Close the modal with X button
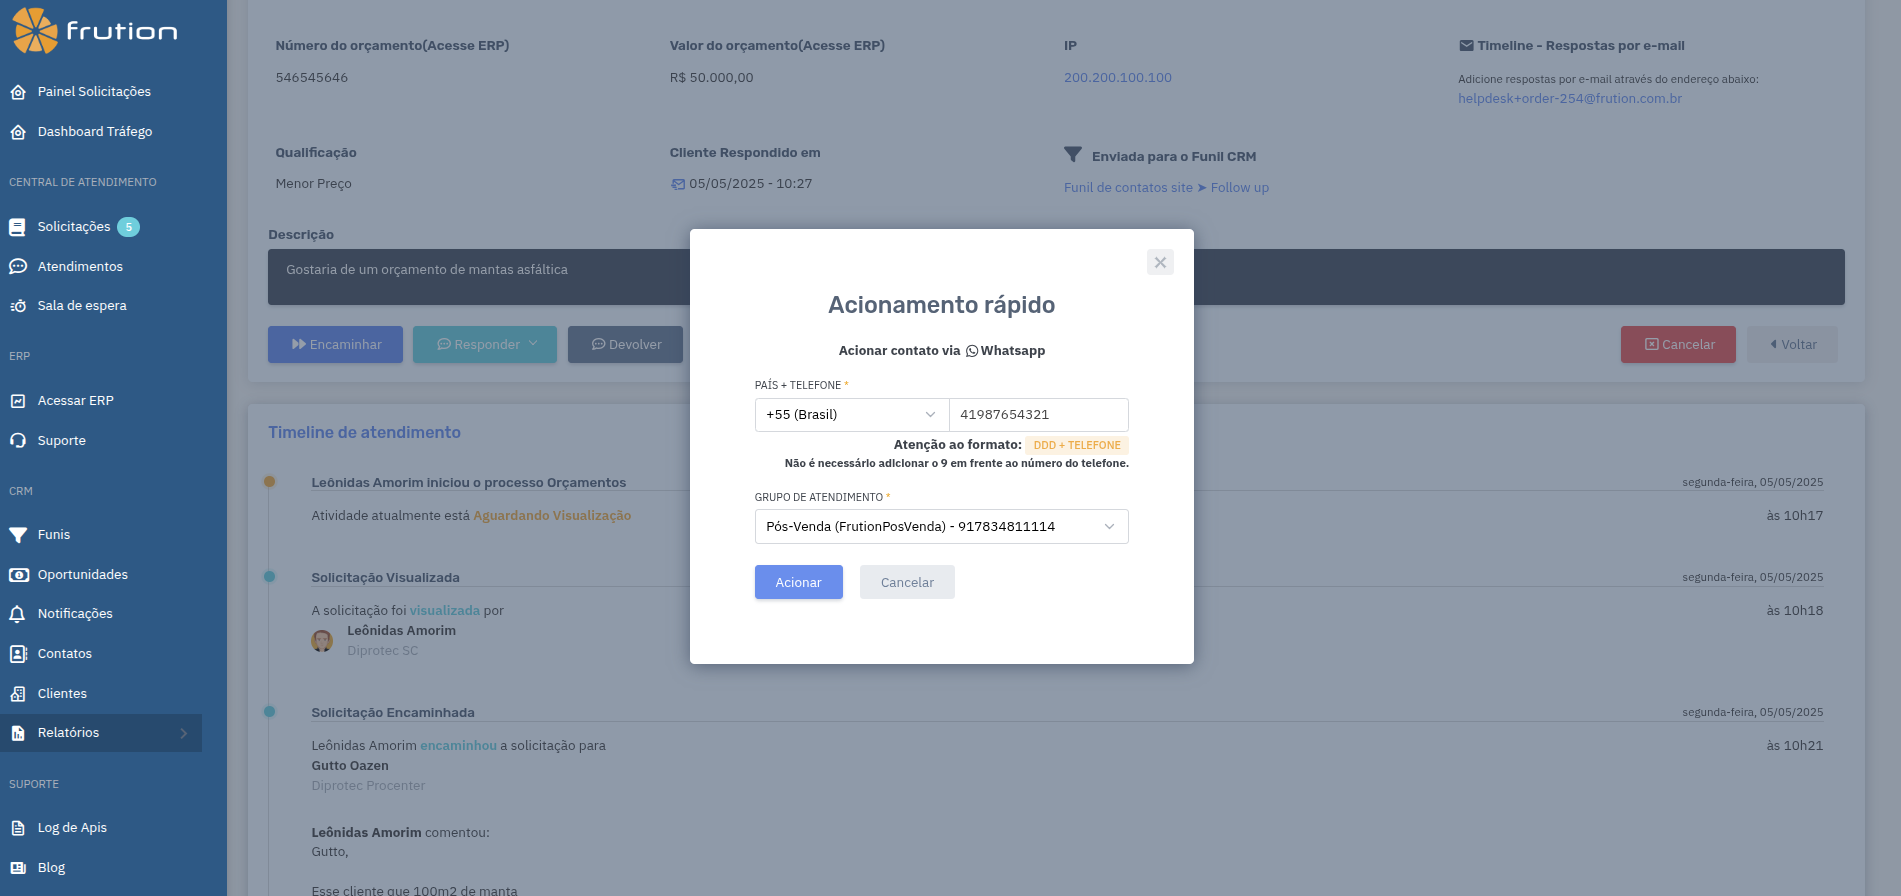Image resolution: width=1901 pixels, height=896 pixels. click(1160, 262)
